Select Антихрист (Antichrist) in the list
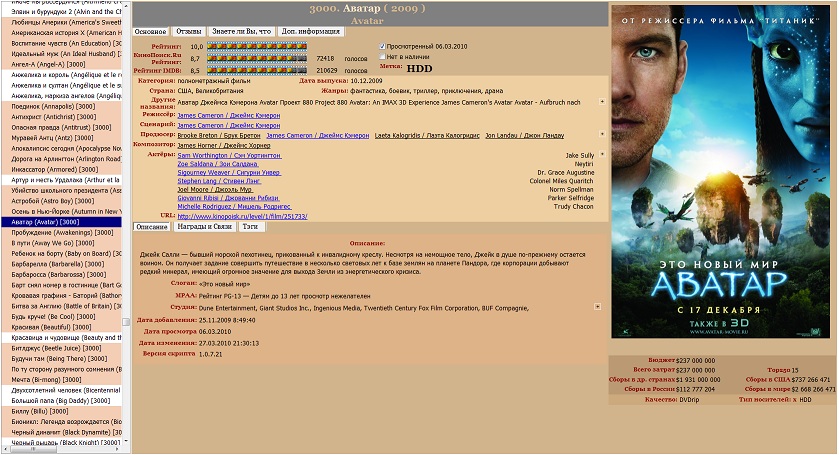839x455 pixels. [x=62, y=117]
